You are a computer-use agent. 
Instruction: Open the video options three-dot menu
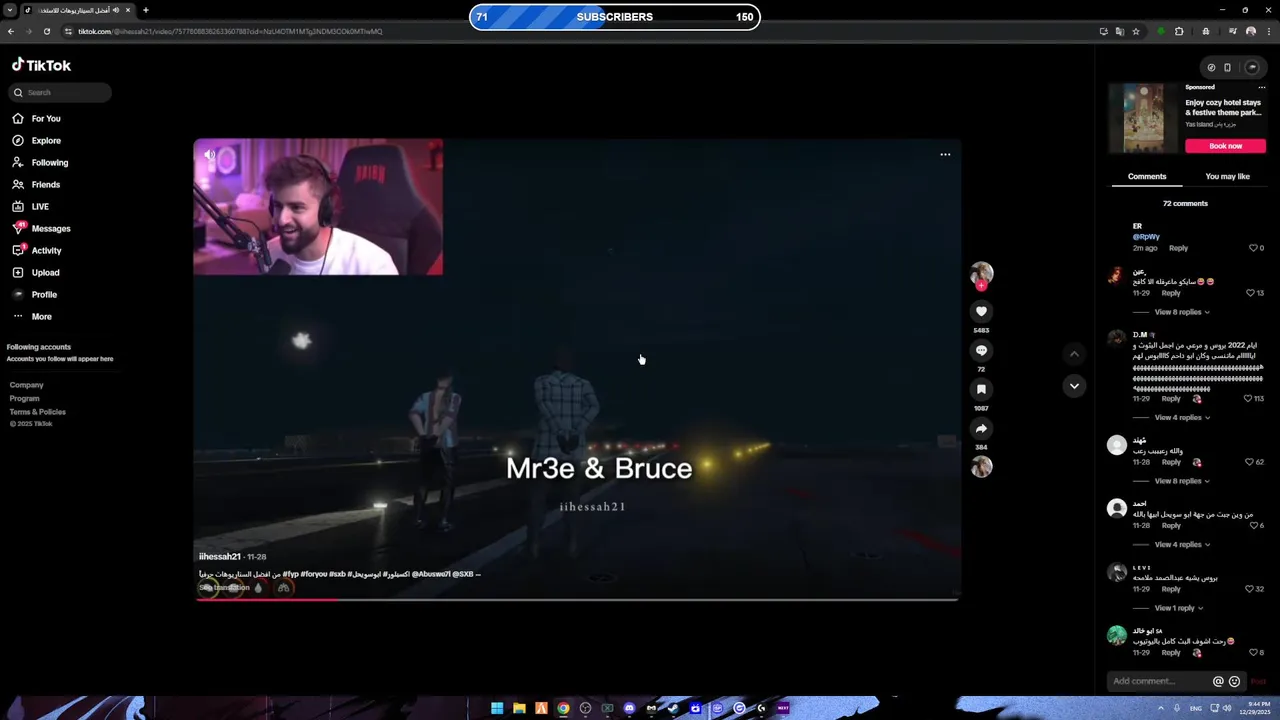pos(945,155)
